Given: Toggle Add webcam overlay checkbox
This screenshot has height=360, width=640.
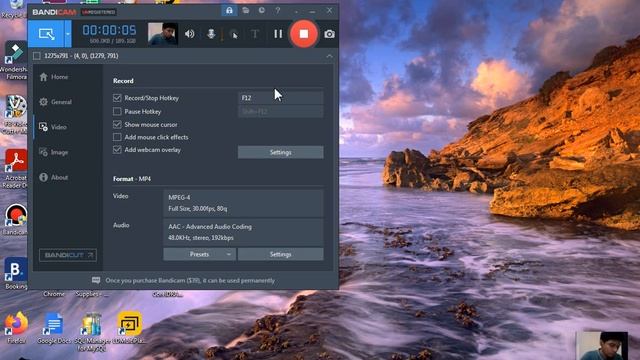Looking at the screenshot, I should [117, 150].
